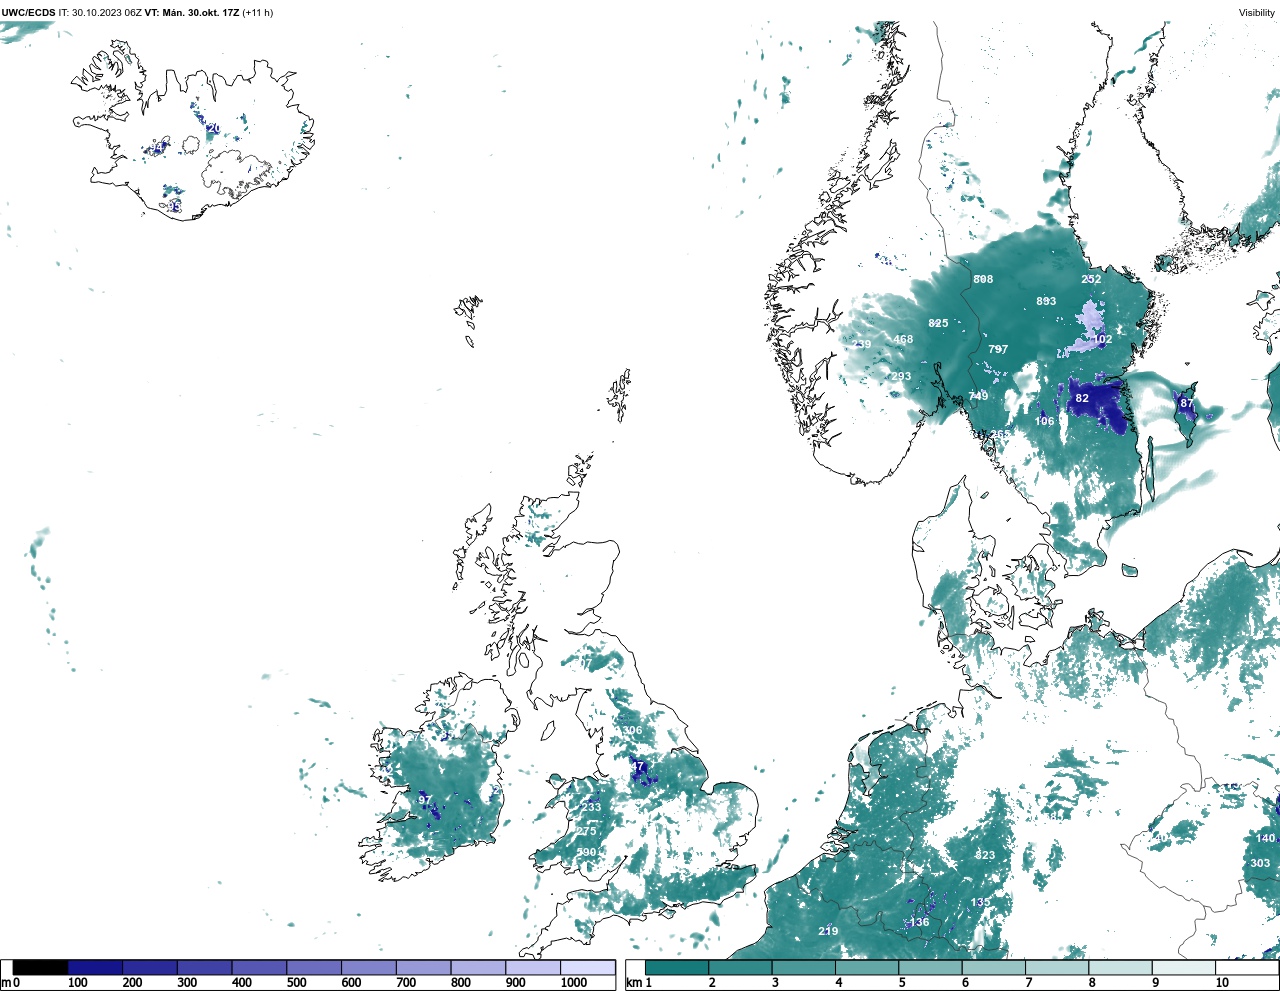Click the '140' value near the right map edge
Screen dimensions: 1280x991
1266,838
